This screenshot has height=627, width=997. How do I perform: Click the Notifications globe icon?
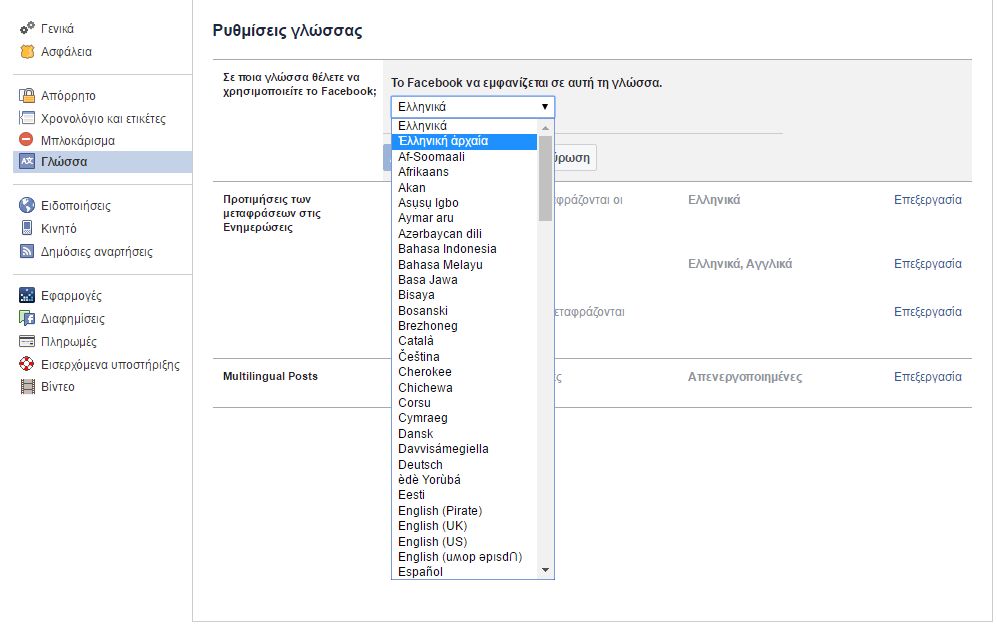(x=28, y=206)
